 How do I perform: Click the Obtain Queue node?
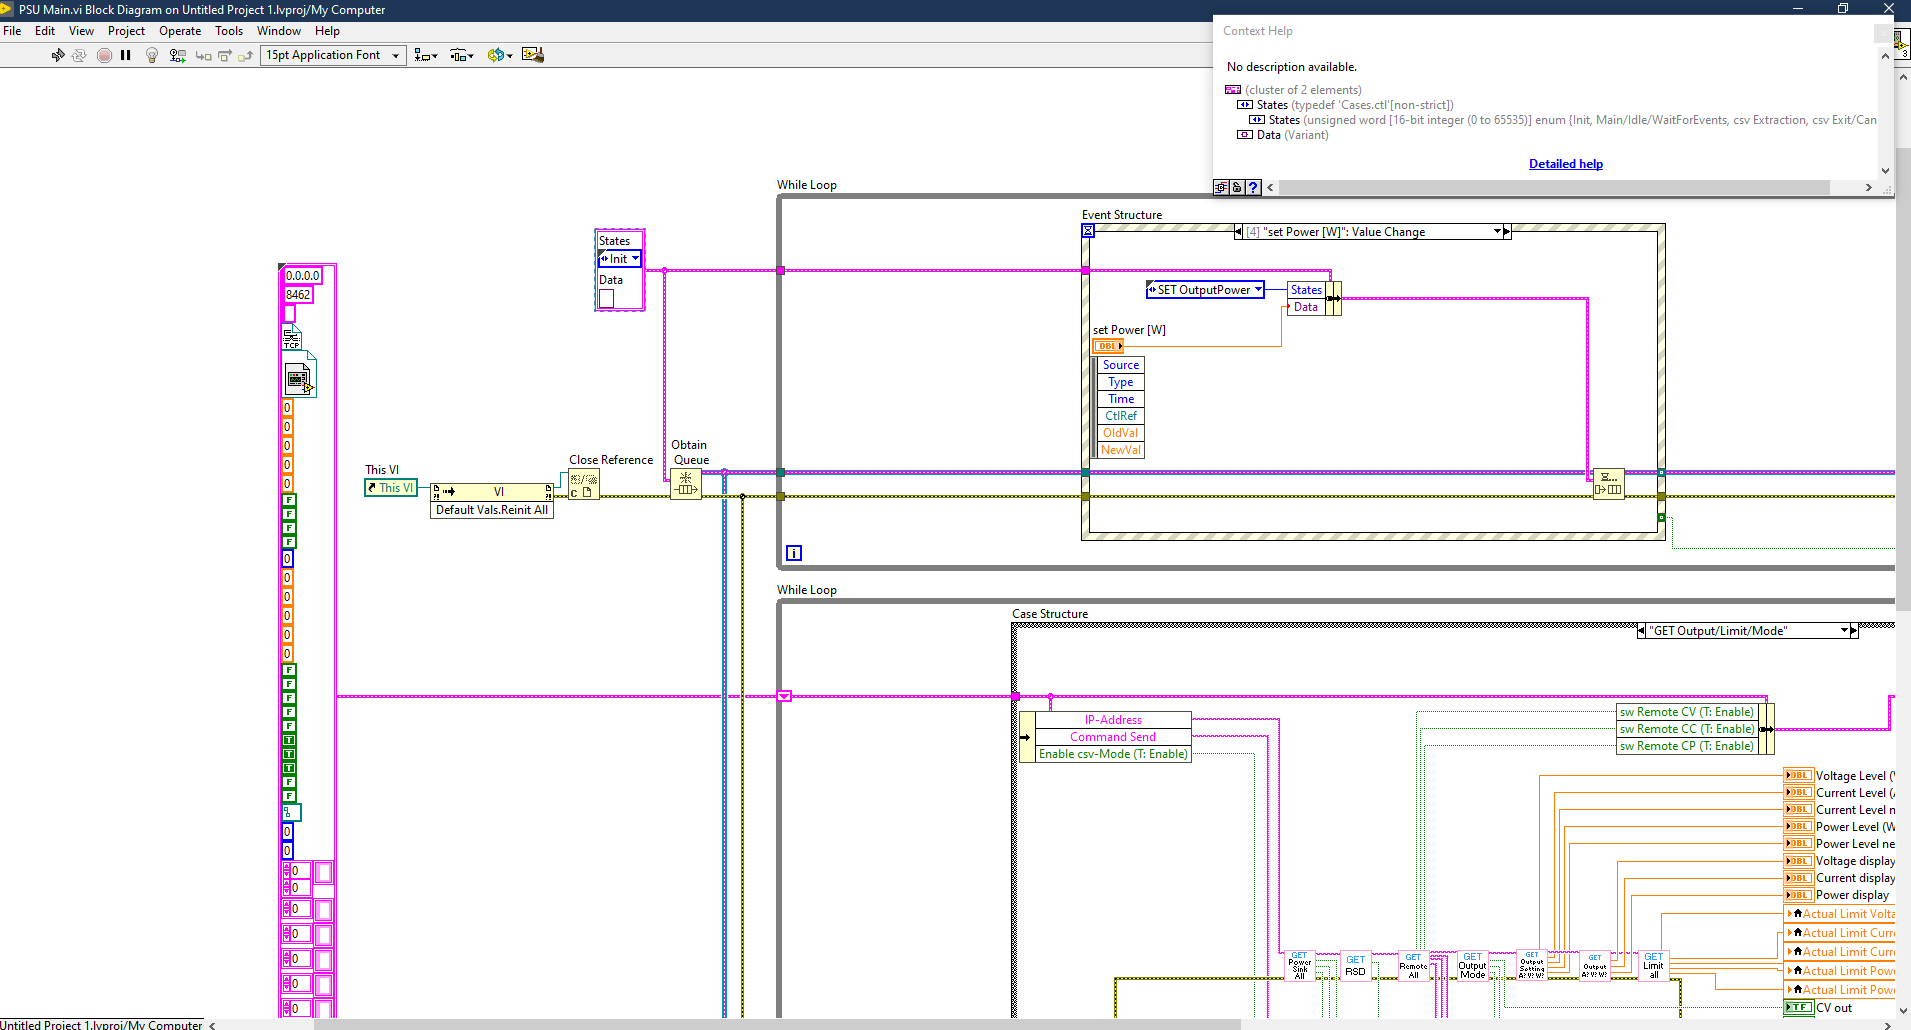pyautogui.click(x=685, y=484)
